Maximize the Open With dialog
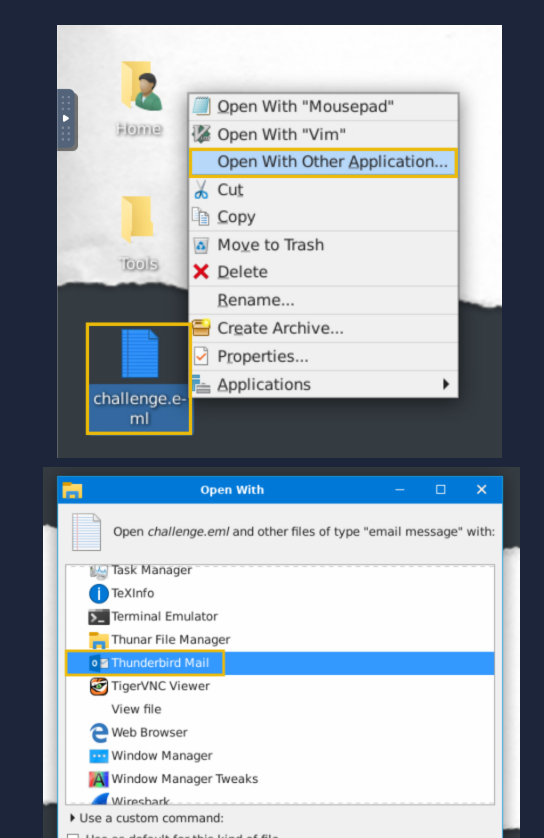544x838 pixels. point(440,490)
